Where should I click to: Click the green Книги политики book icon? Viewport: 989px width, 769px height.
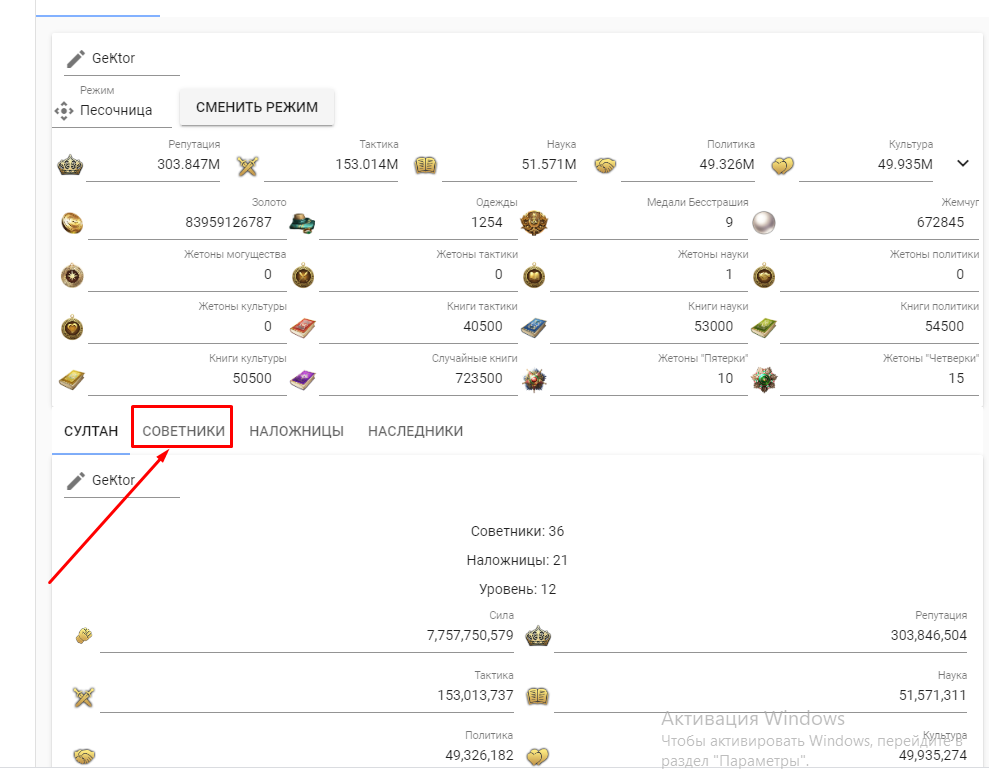click(x=763, y=328)
